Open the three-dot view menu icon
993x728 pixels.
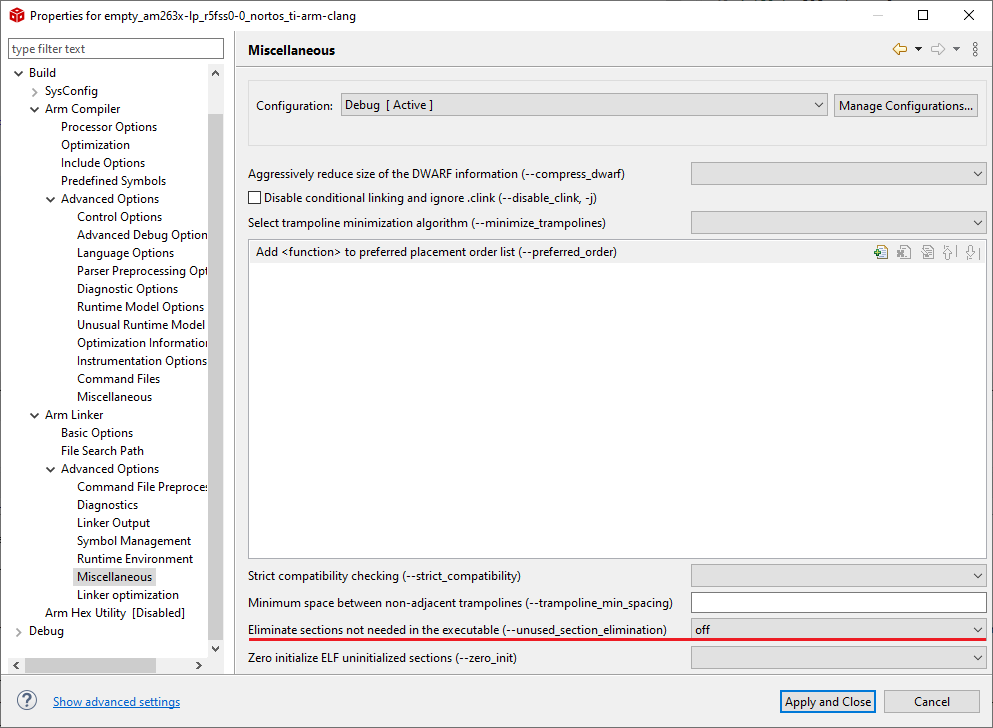coord(975,50)
